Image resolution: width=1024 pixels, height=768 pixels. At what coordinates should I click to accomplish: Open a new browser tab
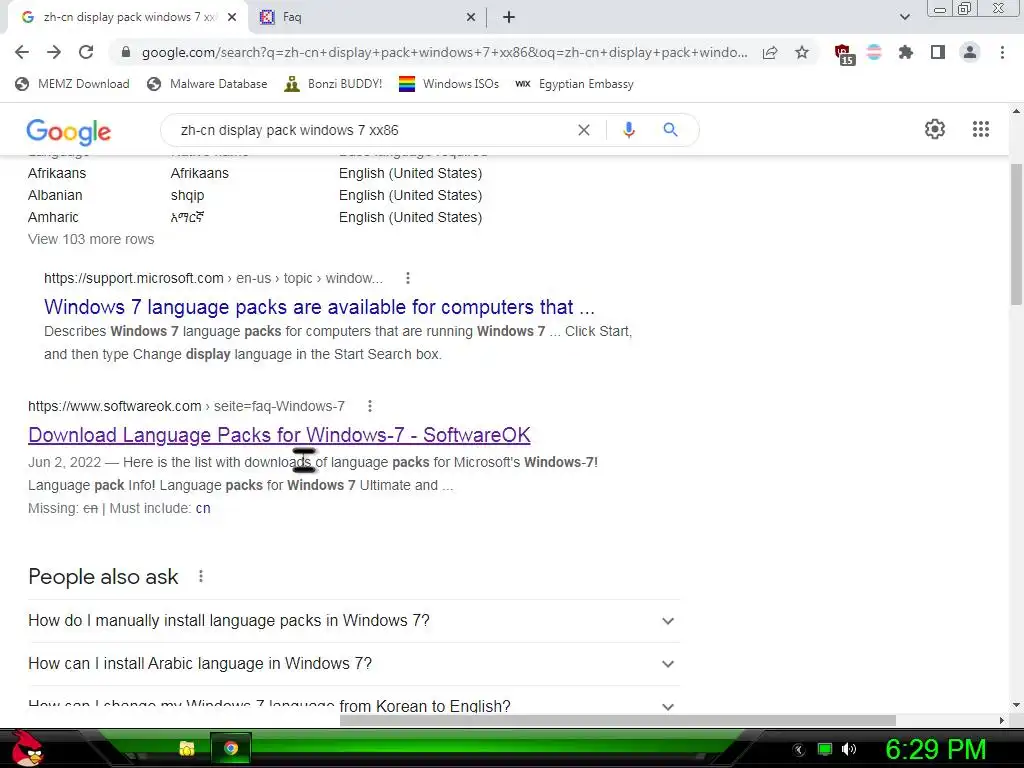tap(509, 17)
